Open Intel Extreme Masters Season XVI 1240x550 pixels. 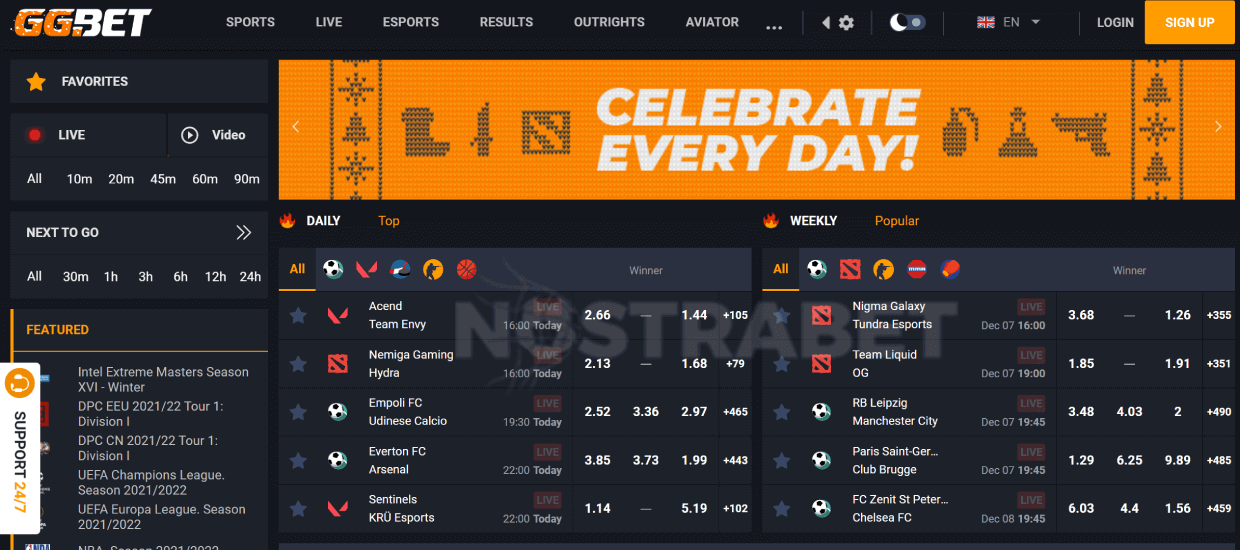(x=163, y=379)
